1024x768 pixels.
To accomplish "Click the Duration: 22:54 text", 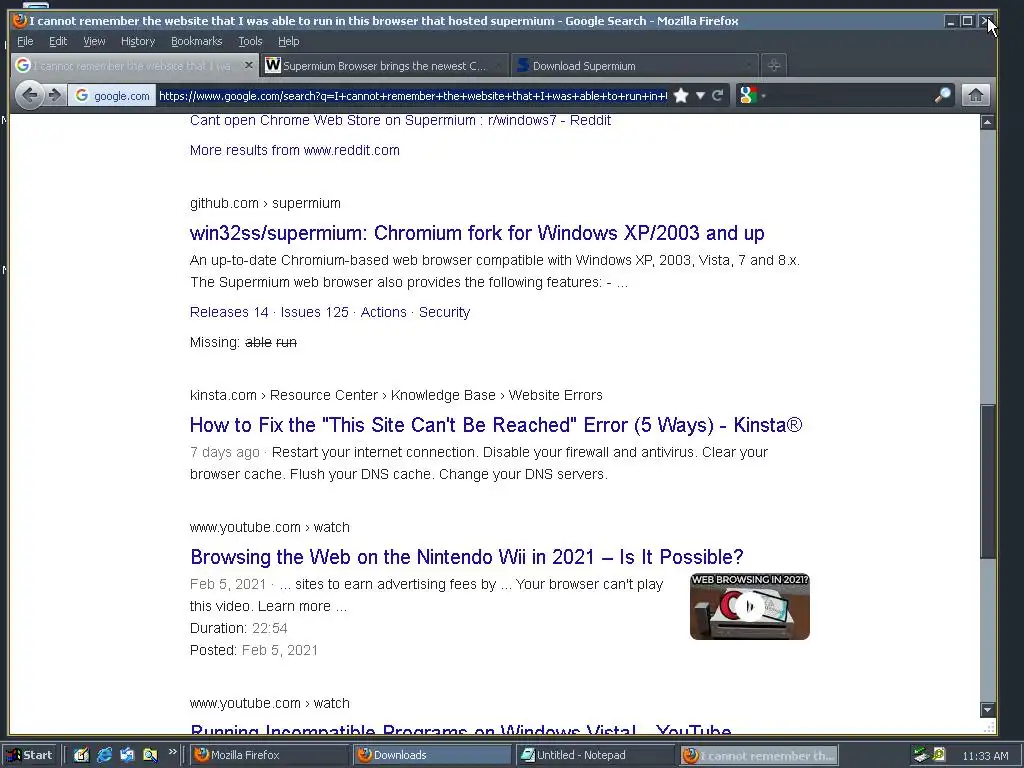I will [x=238, y=628].
